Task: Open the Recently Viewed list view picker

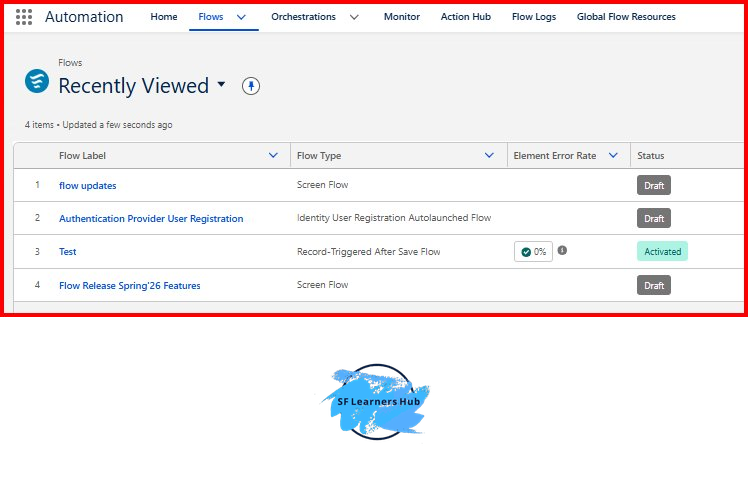Action: [x=221, y=84]
